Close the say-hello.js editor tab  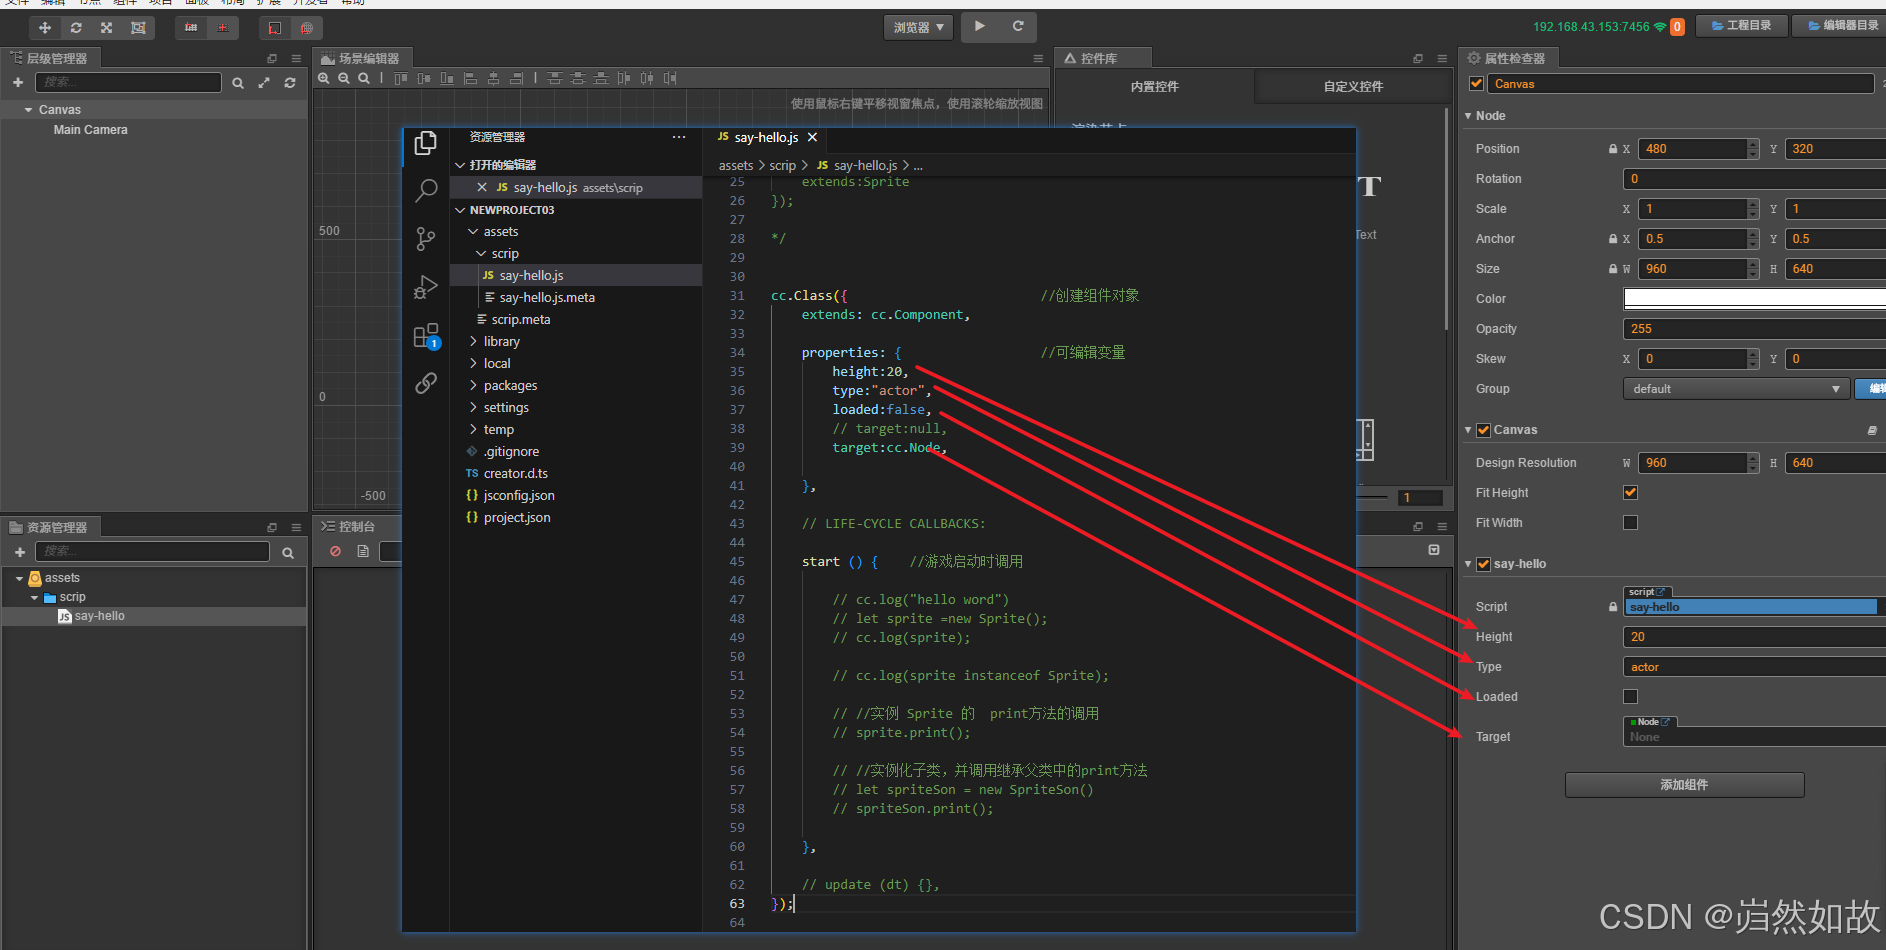tap(812, 137)
